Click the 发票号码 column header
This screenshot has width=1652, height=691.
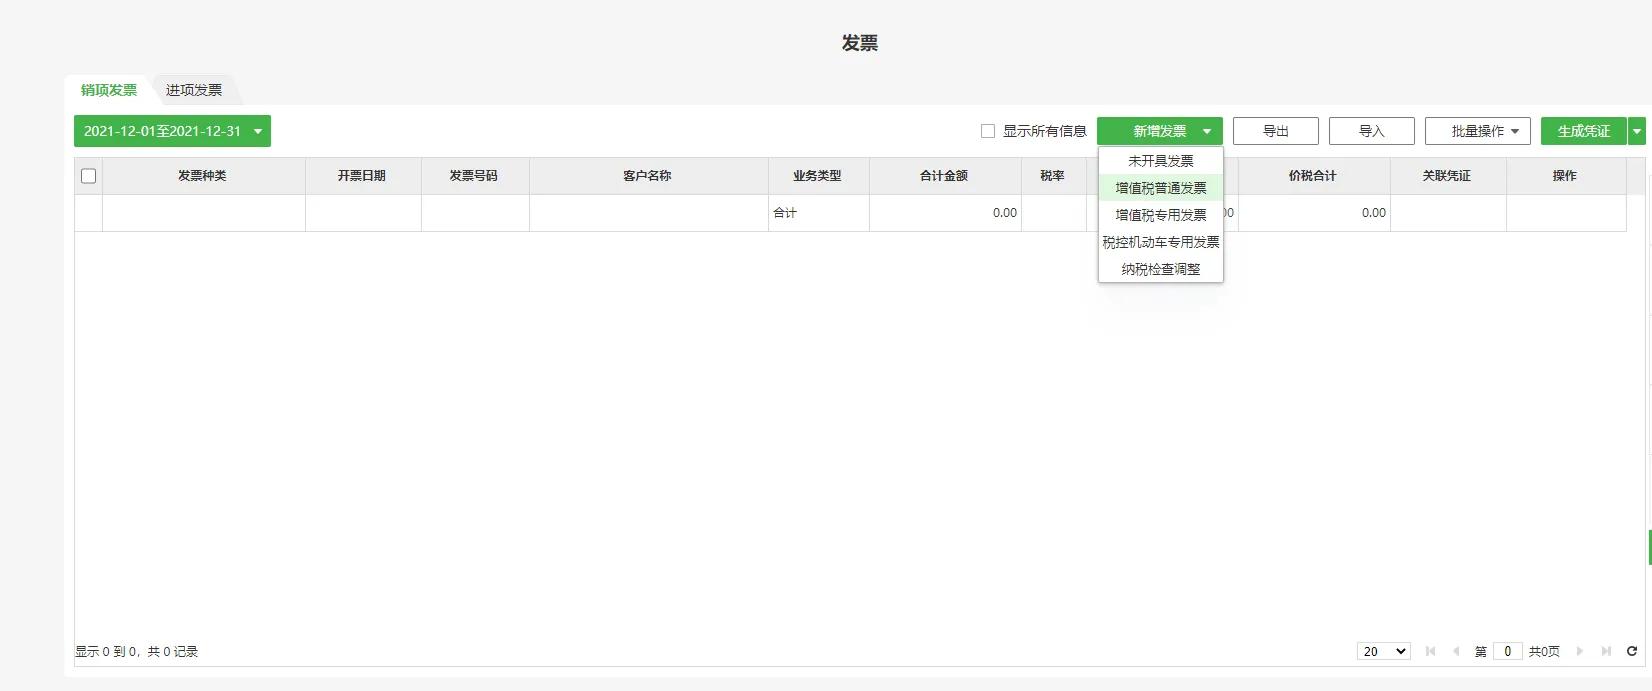pyautogui.click(x=474, y=176)
